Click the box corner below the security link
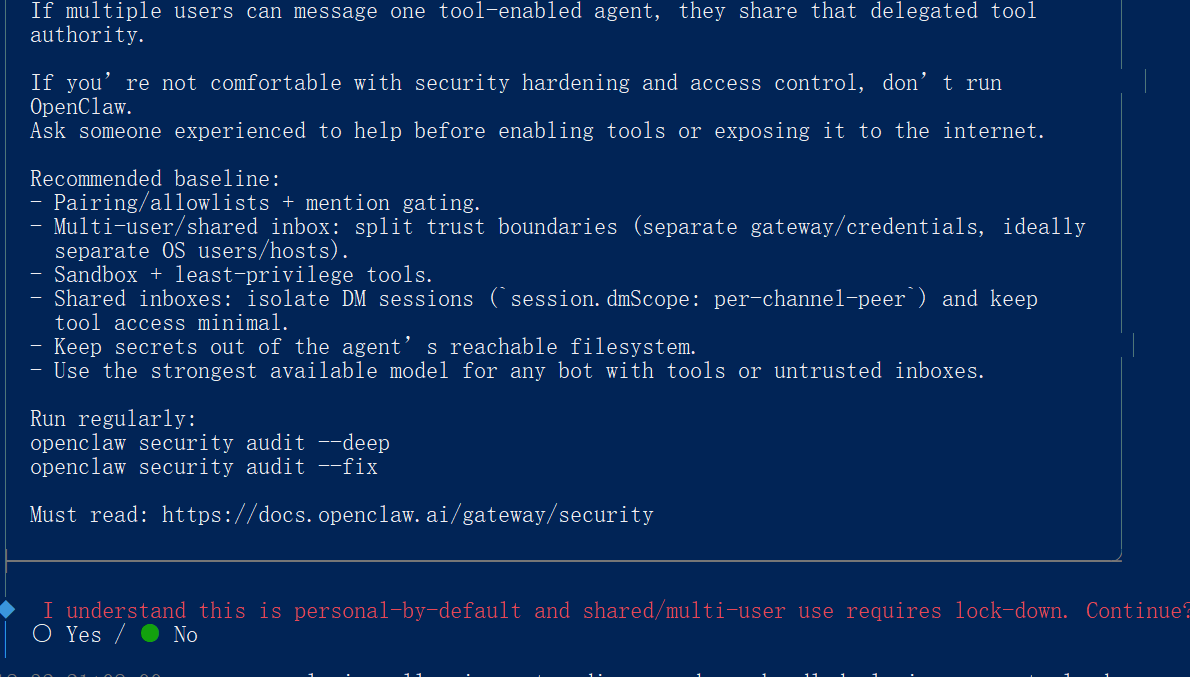Image resolution: width=1190 pixels, height=677 pixels. coord(1115,555)
